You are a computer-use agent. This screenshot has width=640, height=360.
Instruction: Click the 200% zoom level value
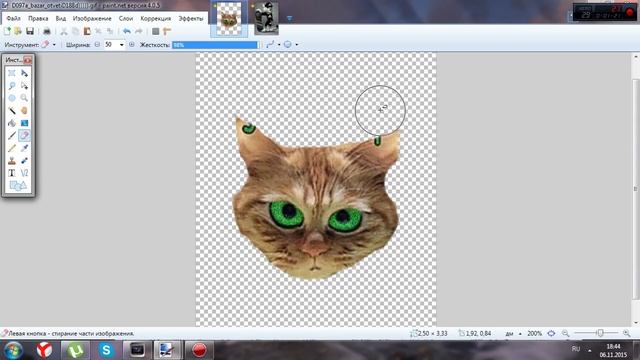(534, 333)
